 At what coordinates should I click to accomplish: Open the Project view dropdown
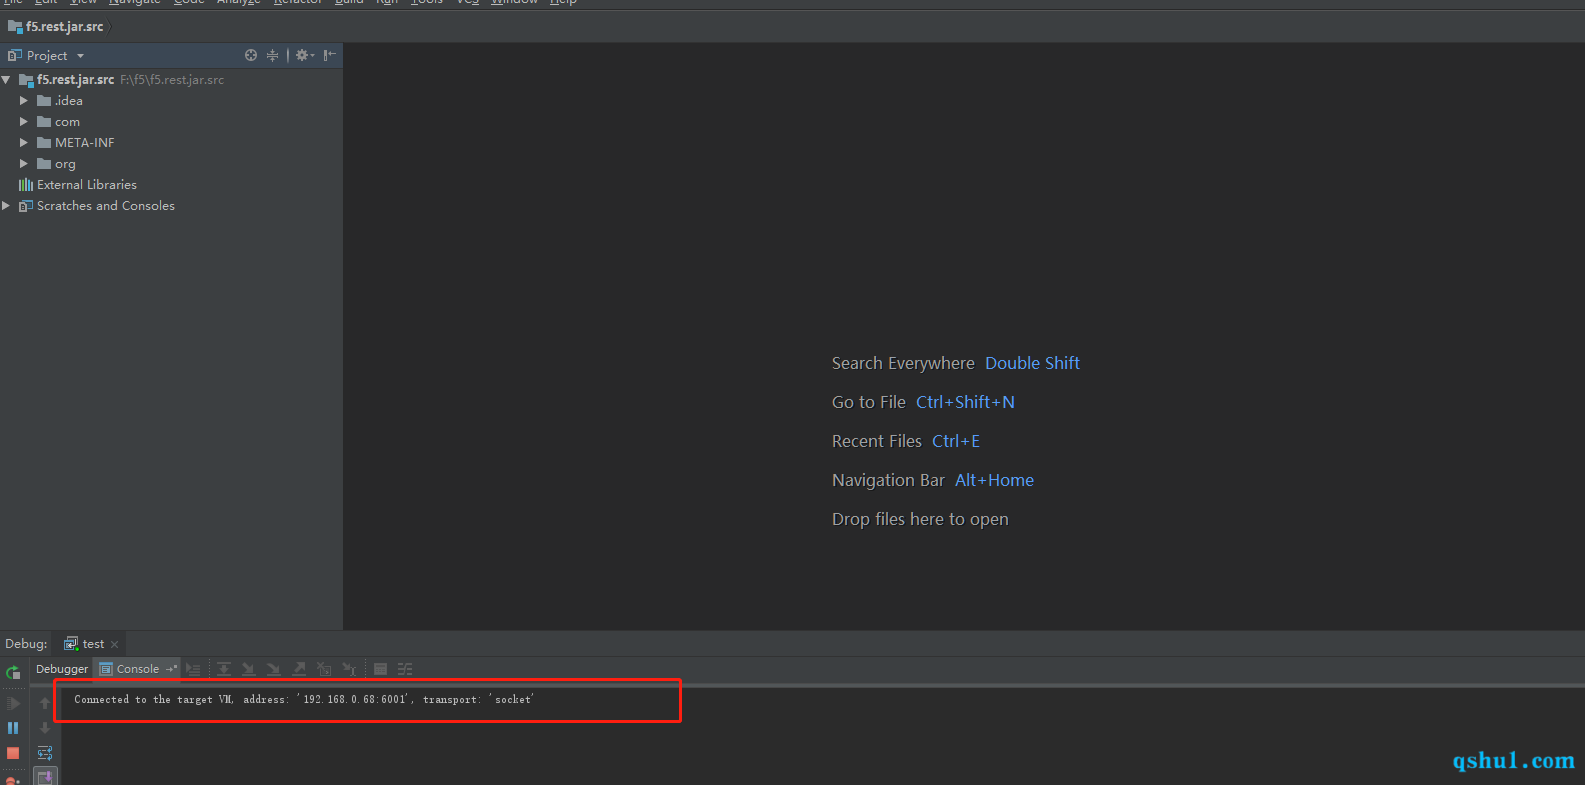(80, 56)
